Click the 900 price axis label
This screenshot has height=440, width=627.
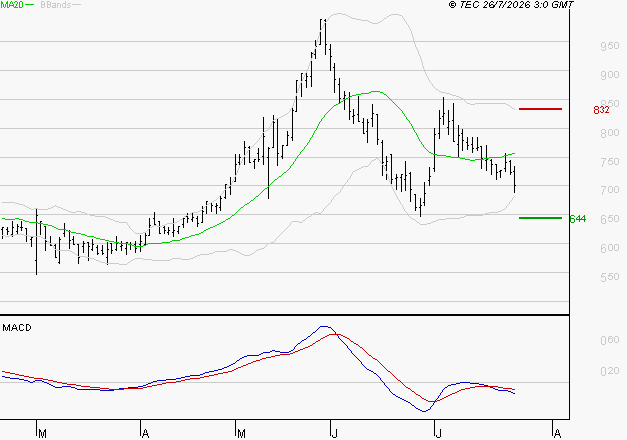[610, 75]
